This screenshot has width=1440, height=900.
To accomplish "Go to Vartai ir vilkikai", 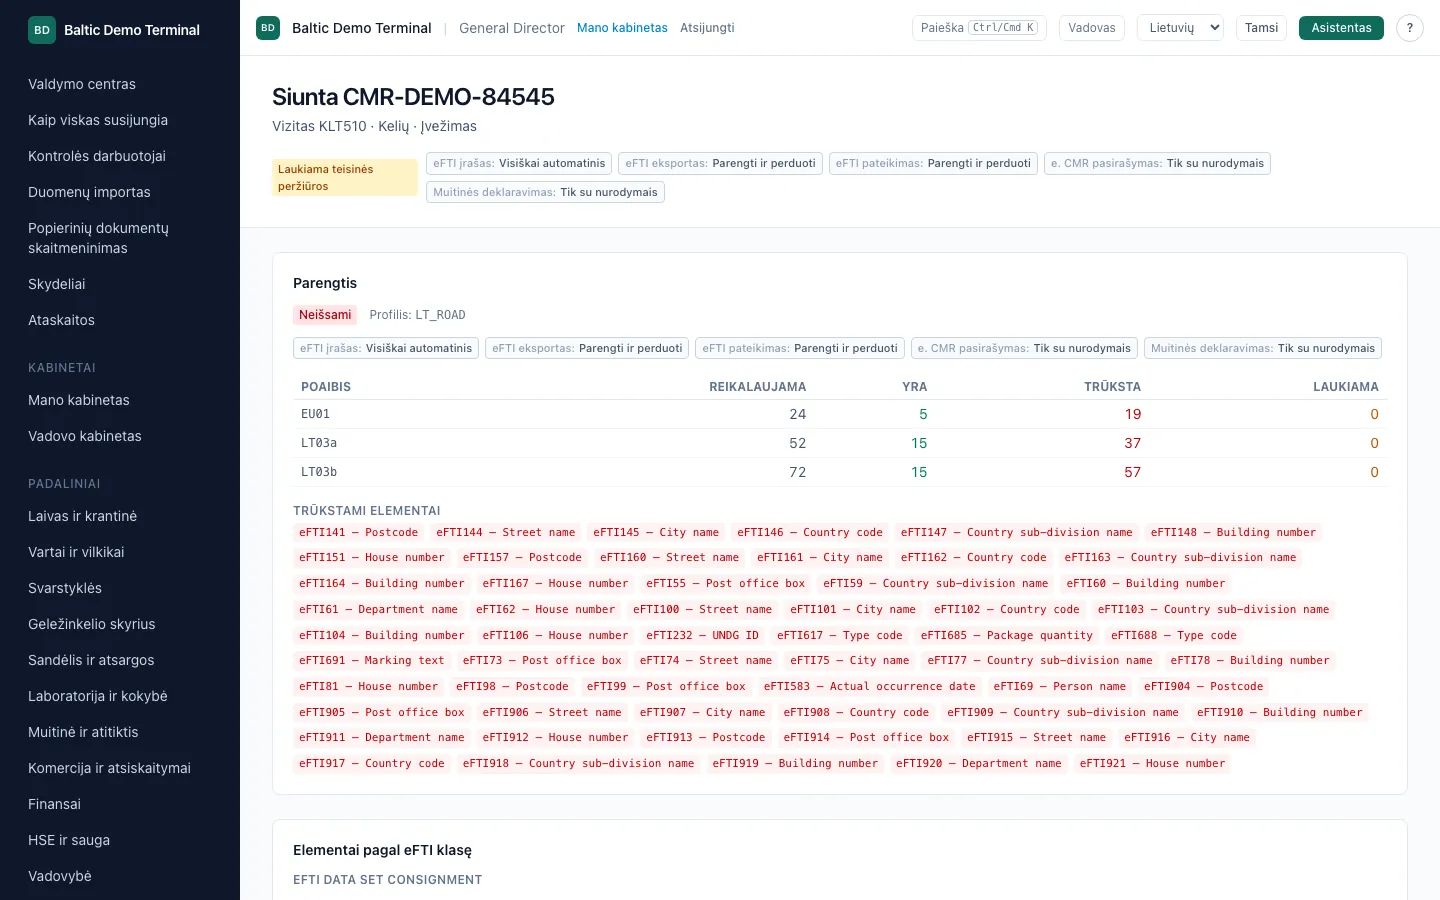I will 76,552.
